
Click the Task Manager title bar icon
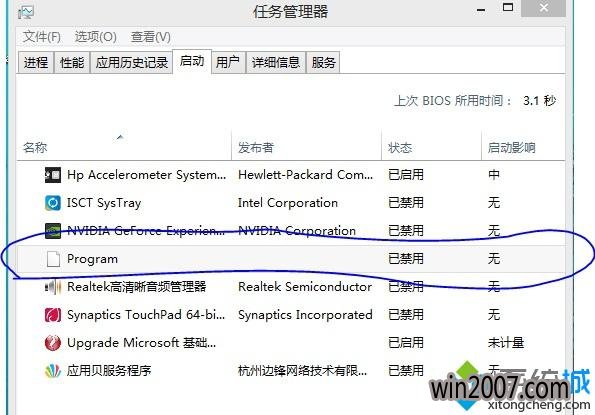26,13
